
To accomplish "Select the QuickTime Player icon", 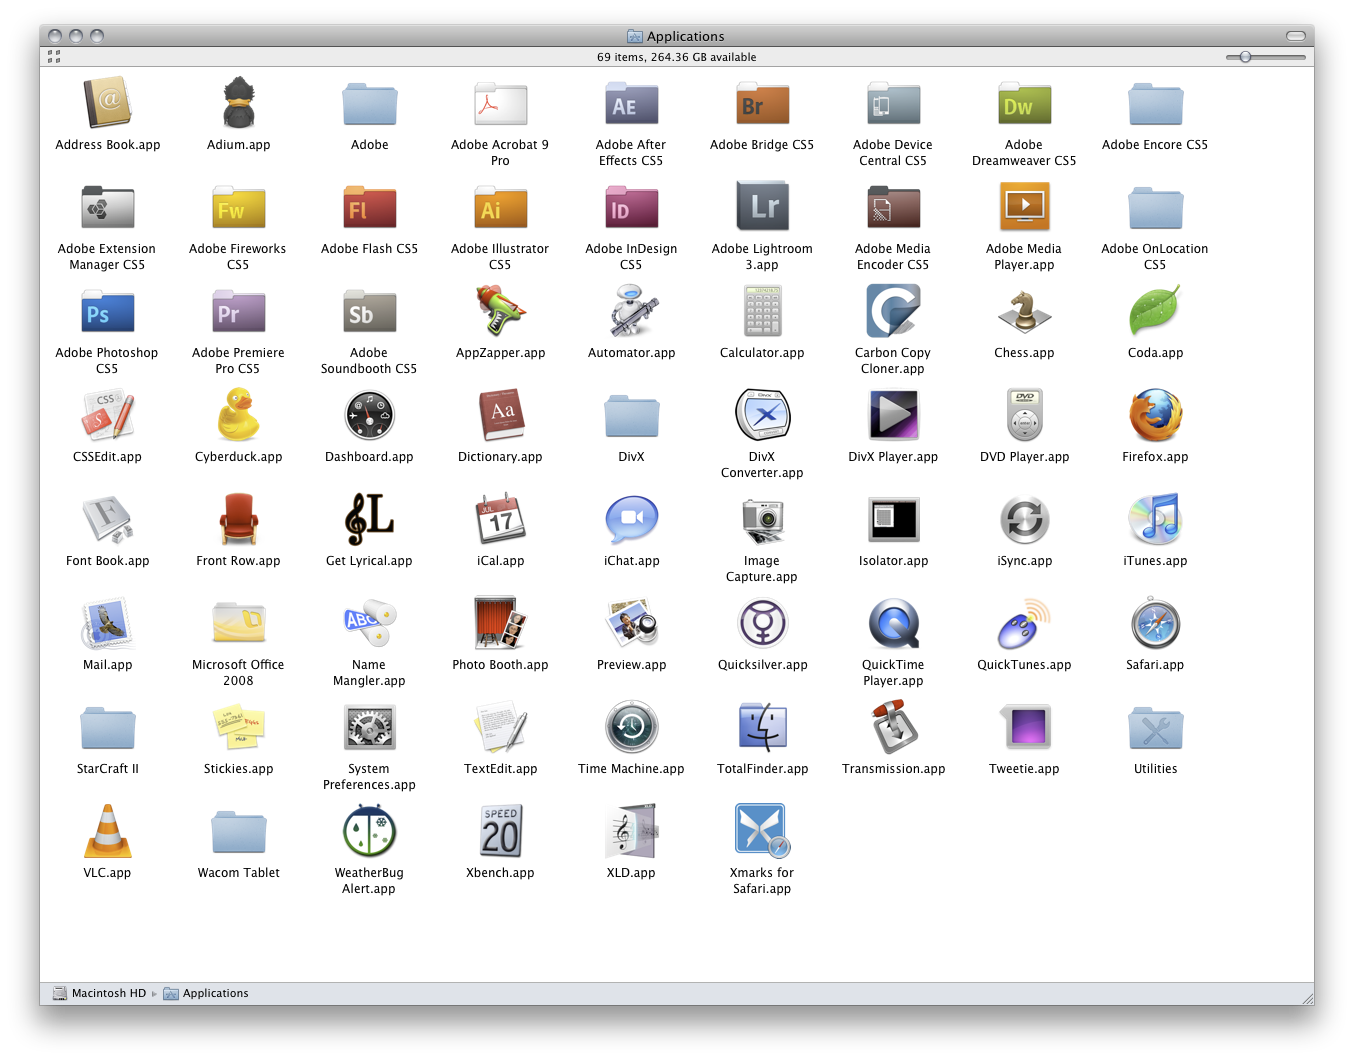I will [x=893, y=623].
